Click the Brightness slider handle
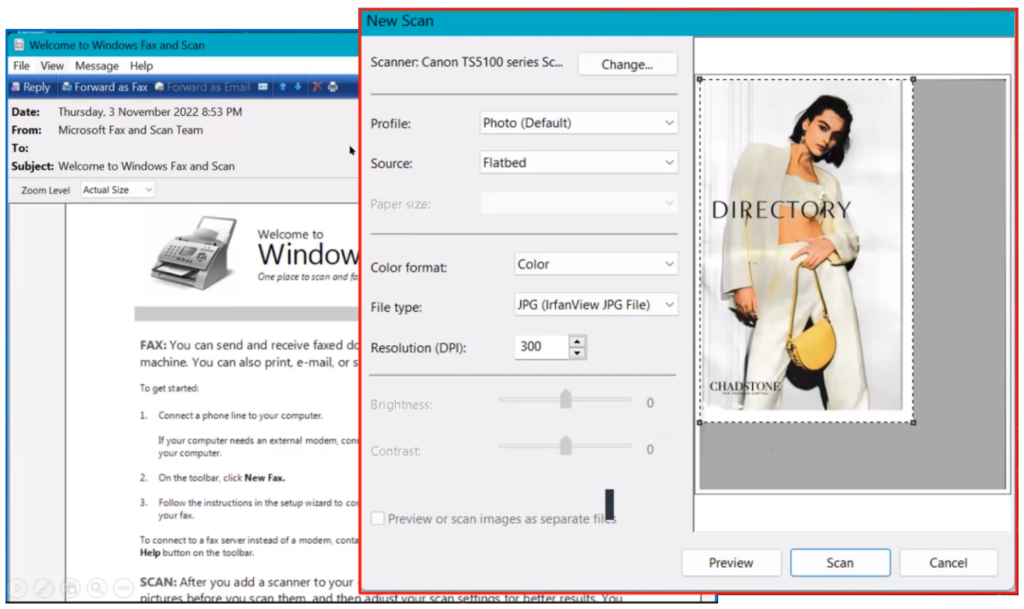Viewport: 1024px width, 609px height. click(566, 399)
